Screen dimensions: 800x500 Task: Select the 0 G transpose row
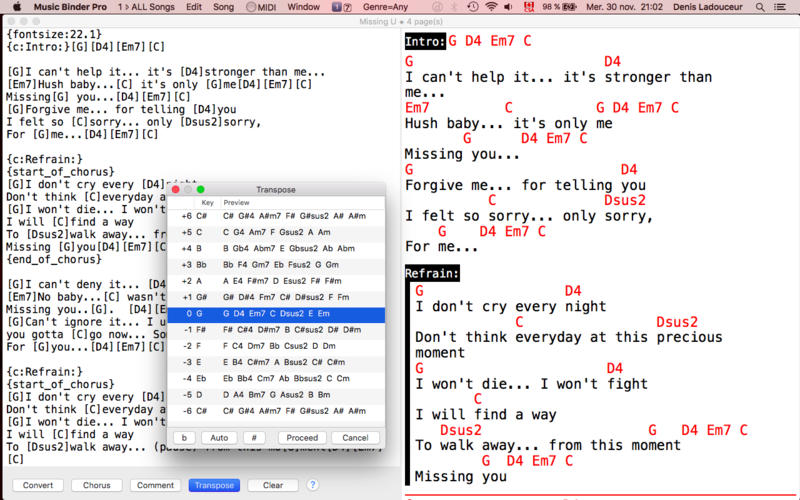[276, 313]
